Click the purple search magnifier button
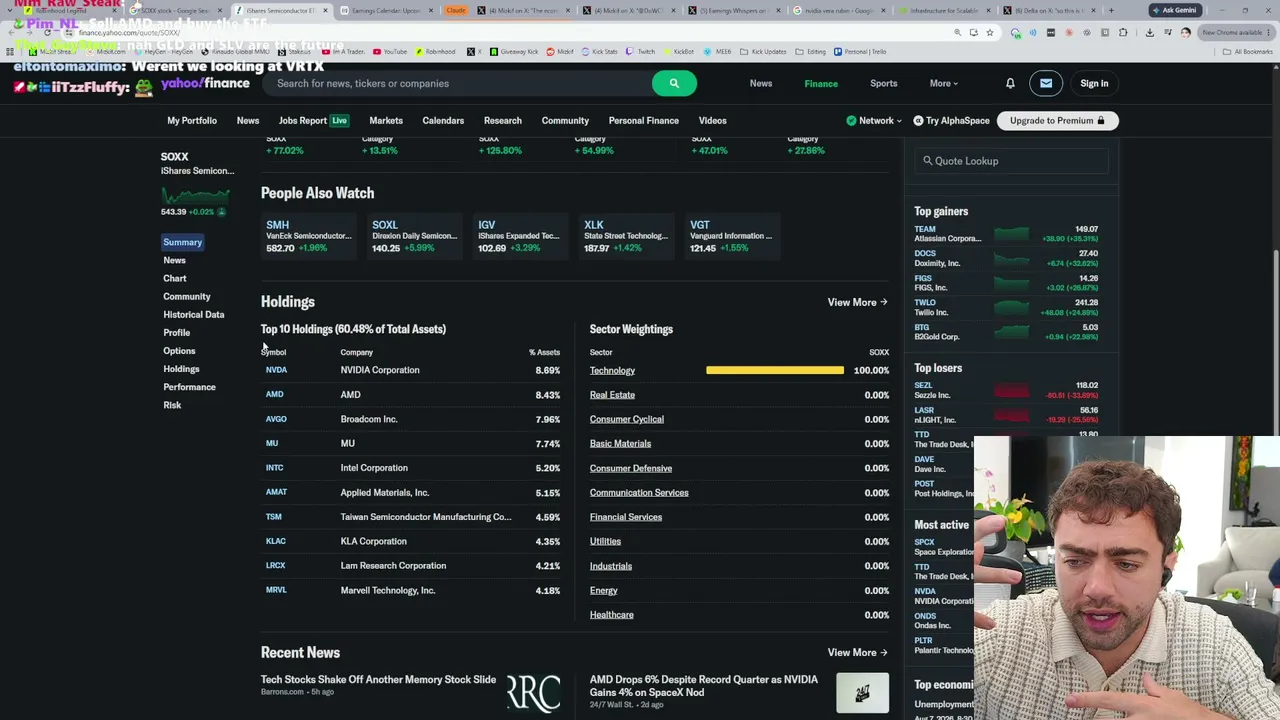 click(x=674, y=83)
